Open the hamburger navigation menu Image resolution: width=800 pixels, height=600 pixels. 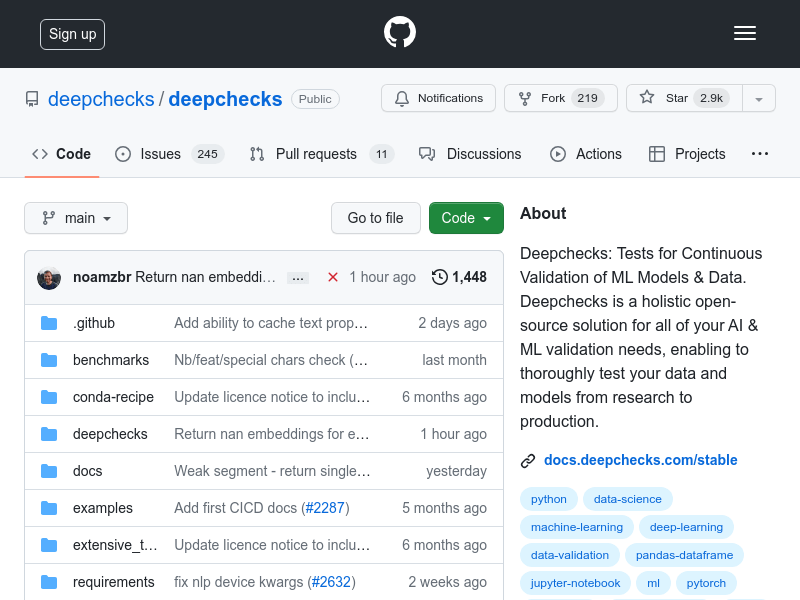745,33
